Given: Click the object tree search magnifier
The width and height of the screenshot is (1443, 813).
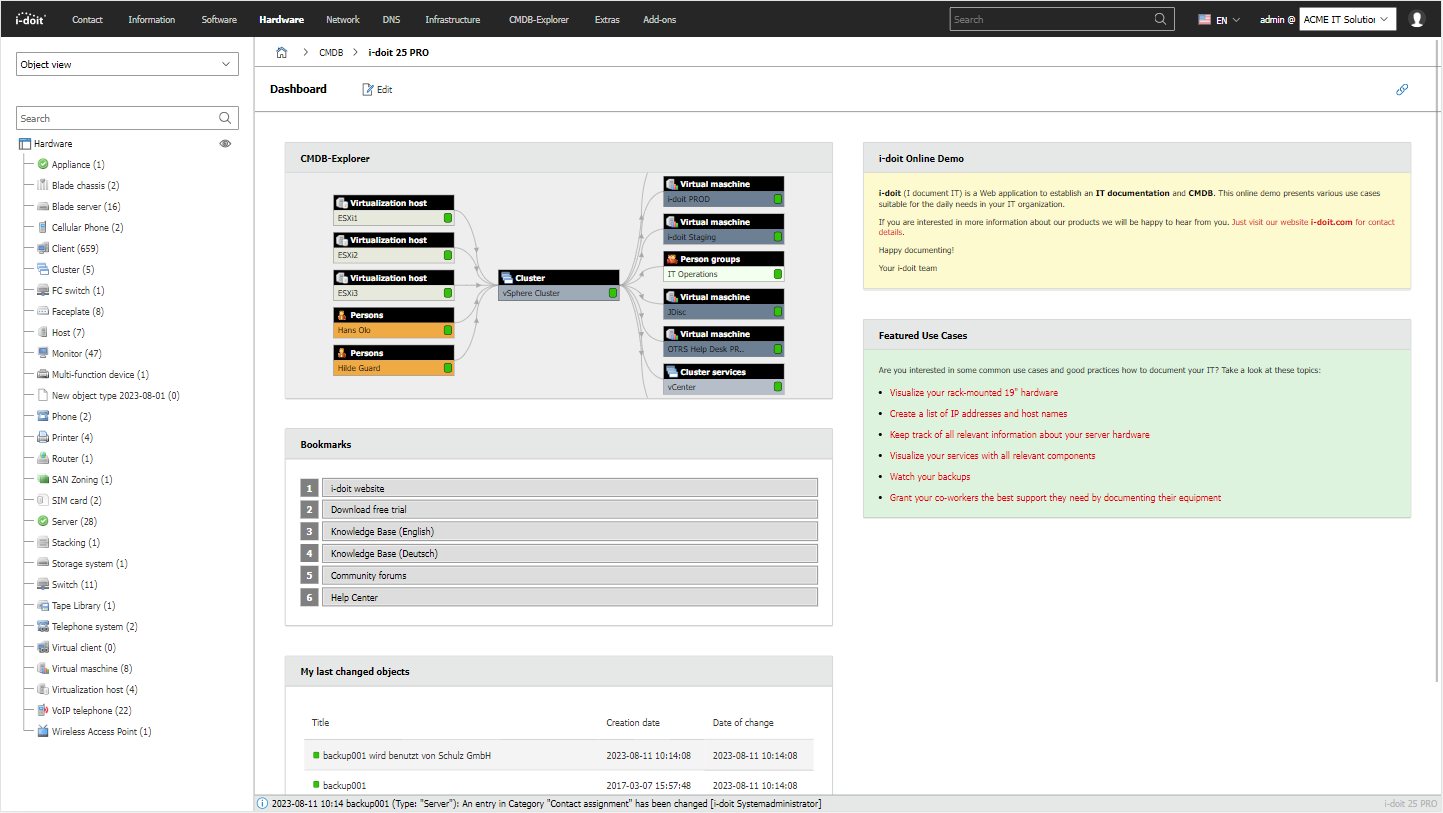Looking at the screenshot, I should [226, 118].
